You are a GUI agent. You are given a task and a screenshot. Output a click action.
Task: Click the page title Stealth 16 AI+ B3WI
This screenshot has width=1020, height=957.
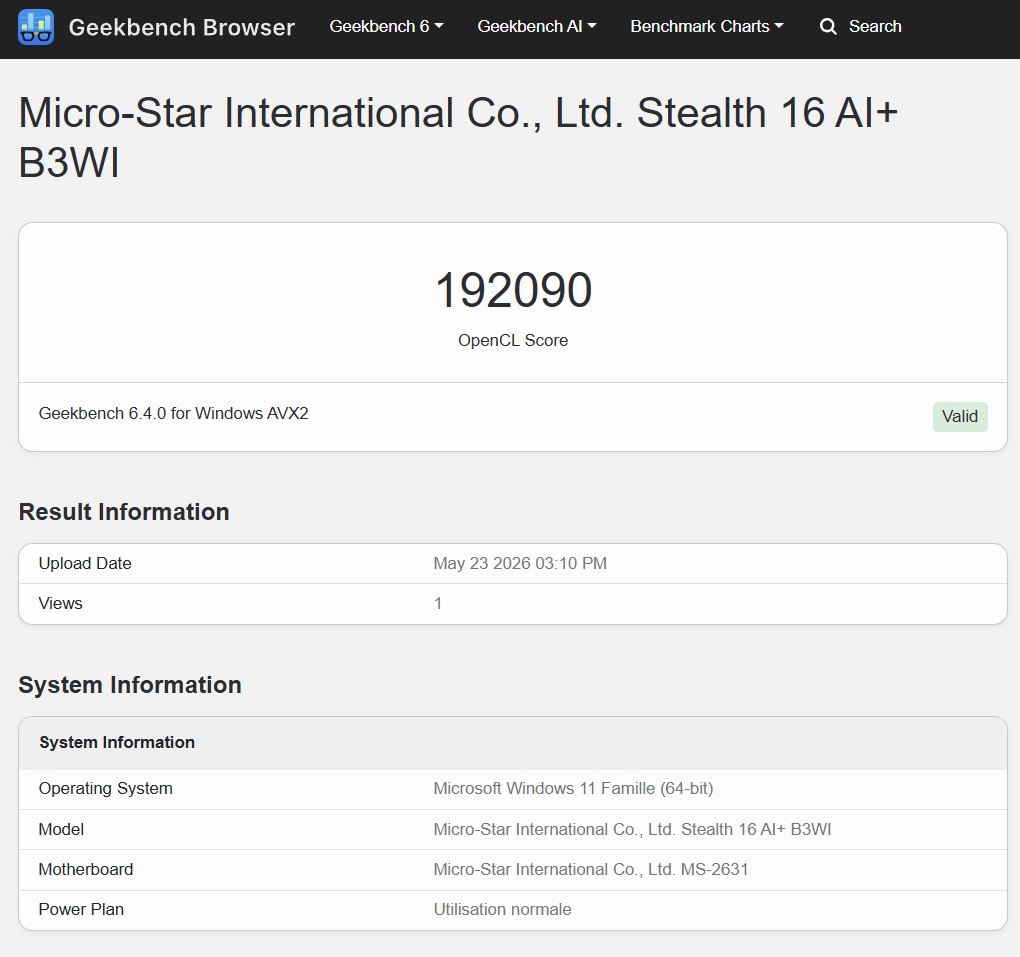point(458,137)
